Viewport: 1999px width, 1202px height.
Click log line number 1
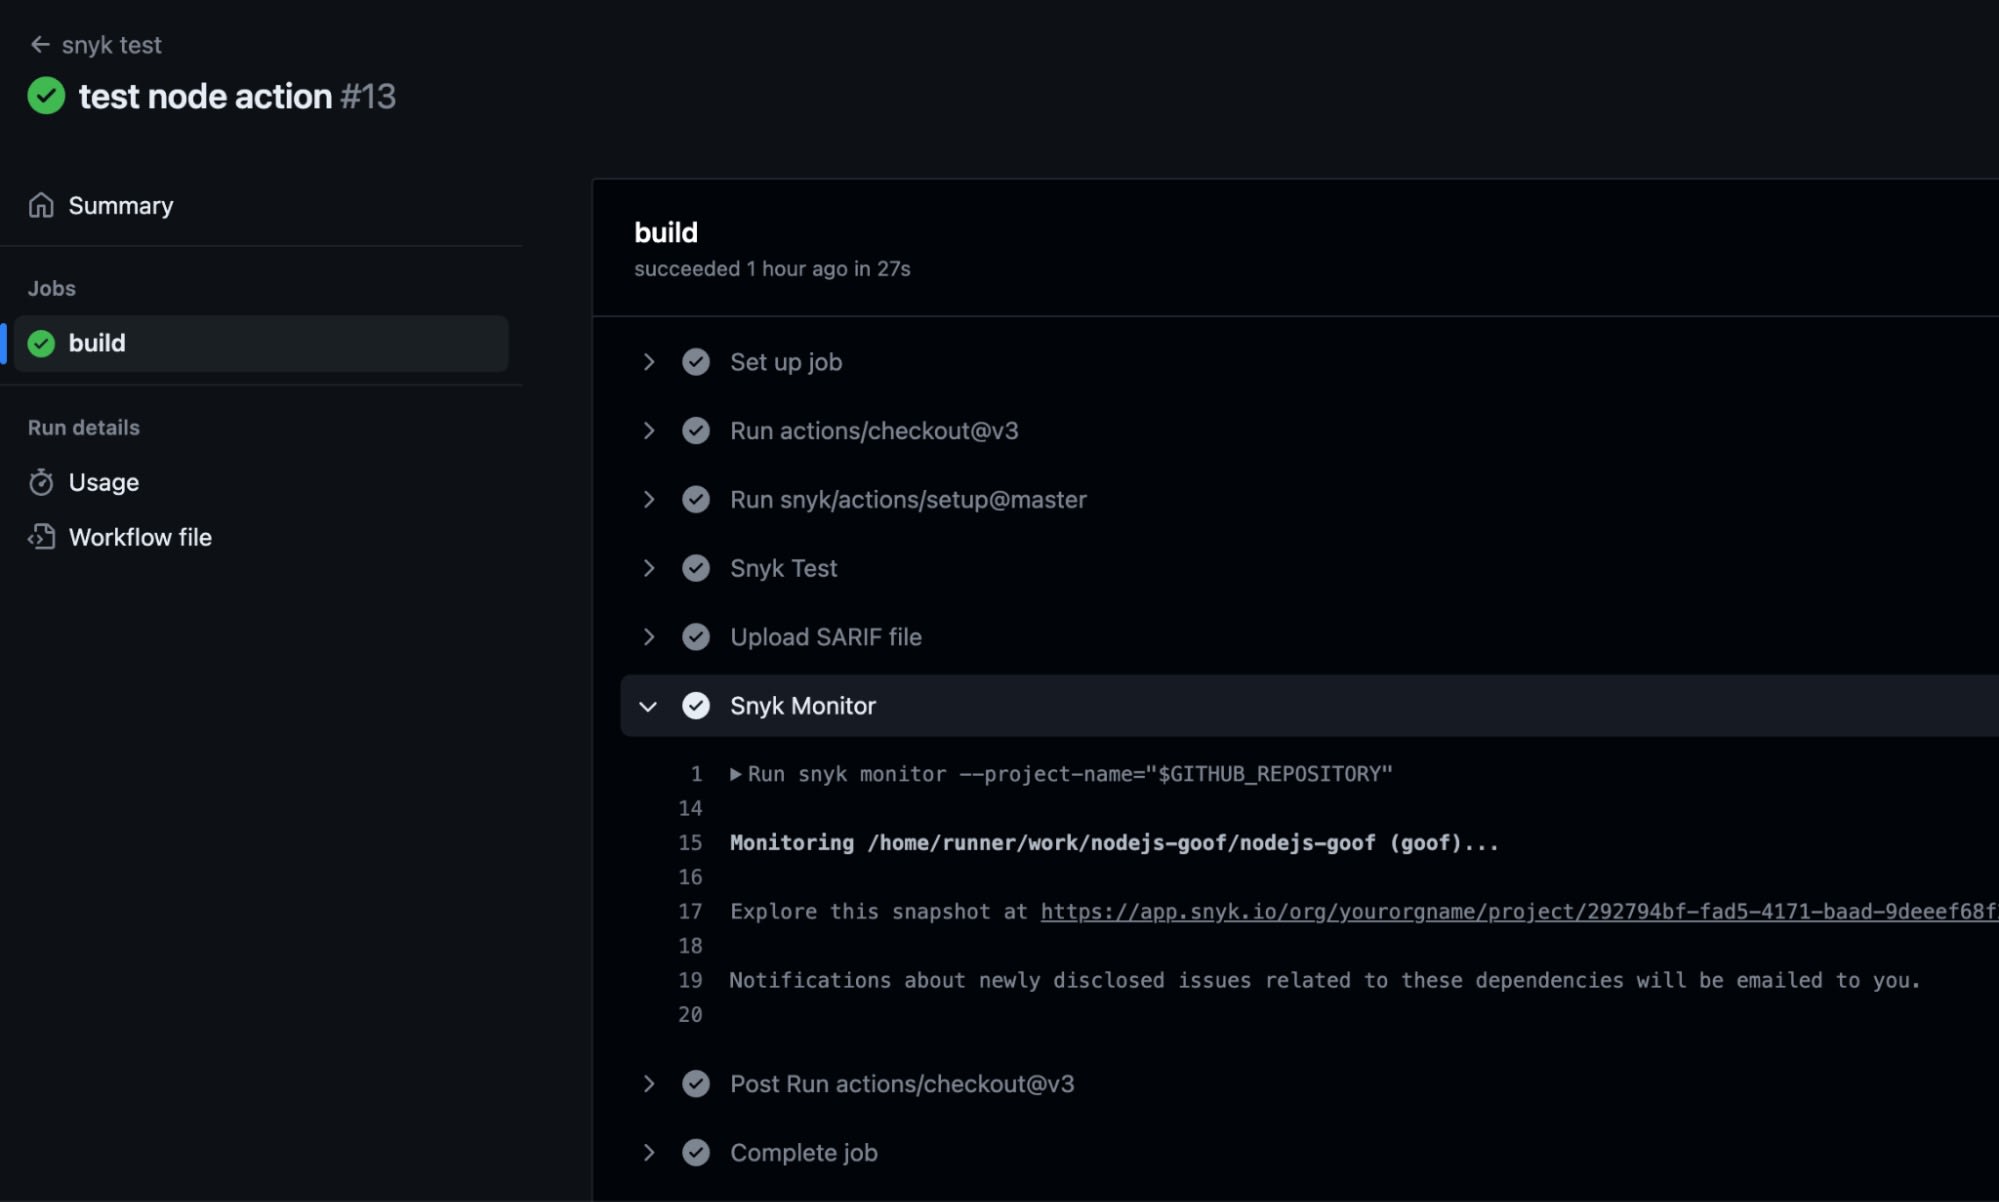click(696, 774)
